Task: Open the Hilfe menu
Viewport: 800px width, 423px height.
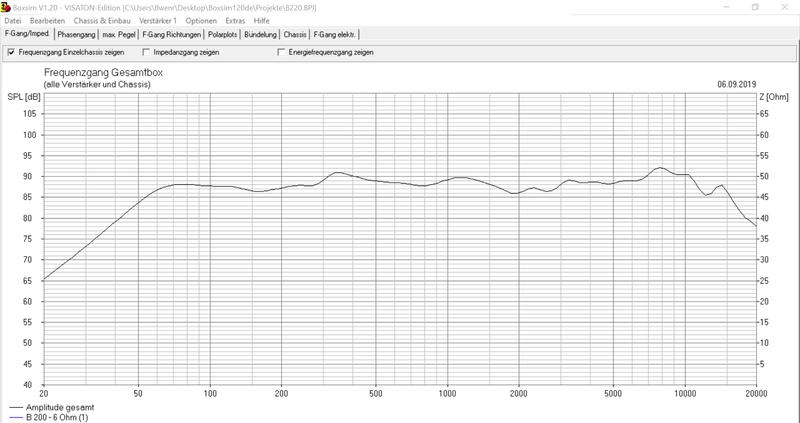Action: tap(262, 21)
